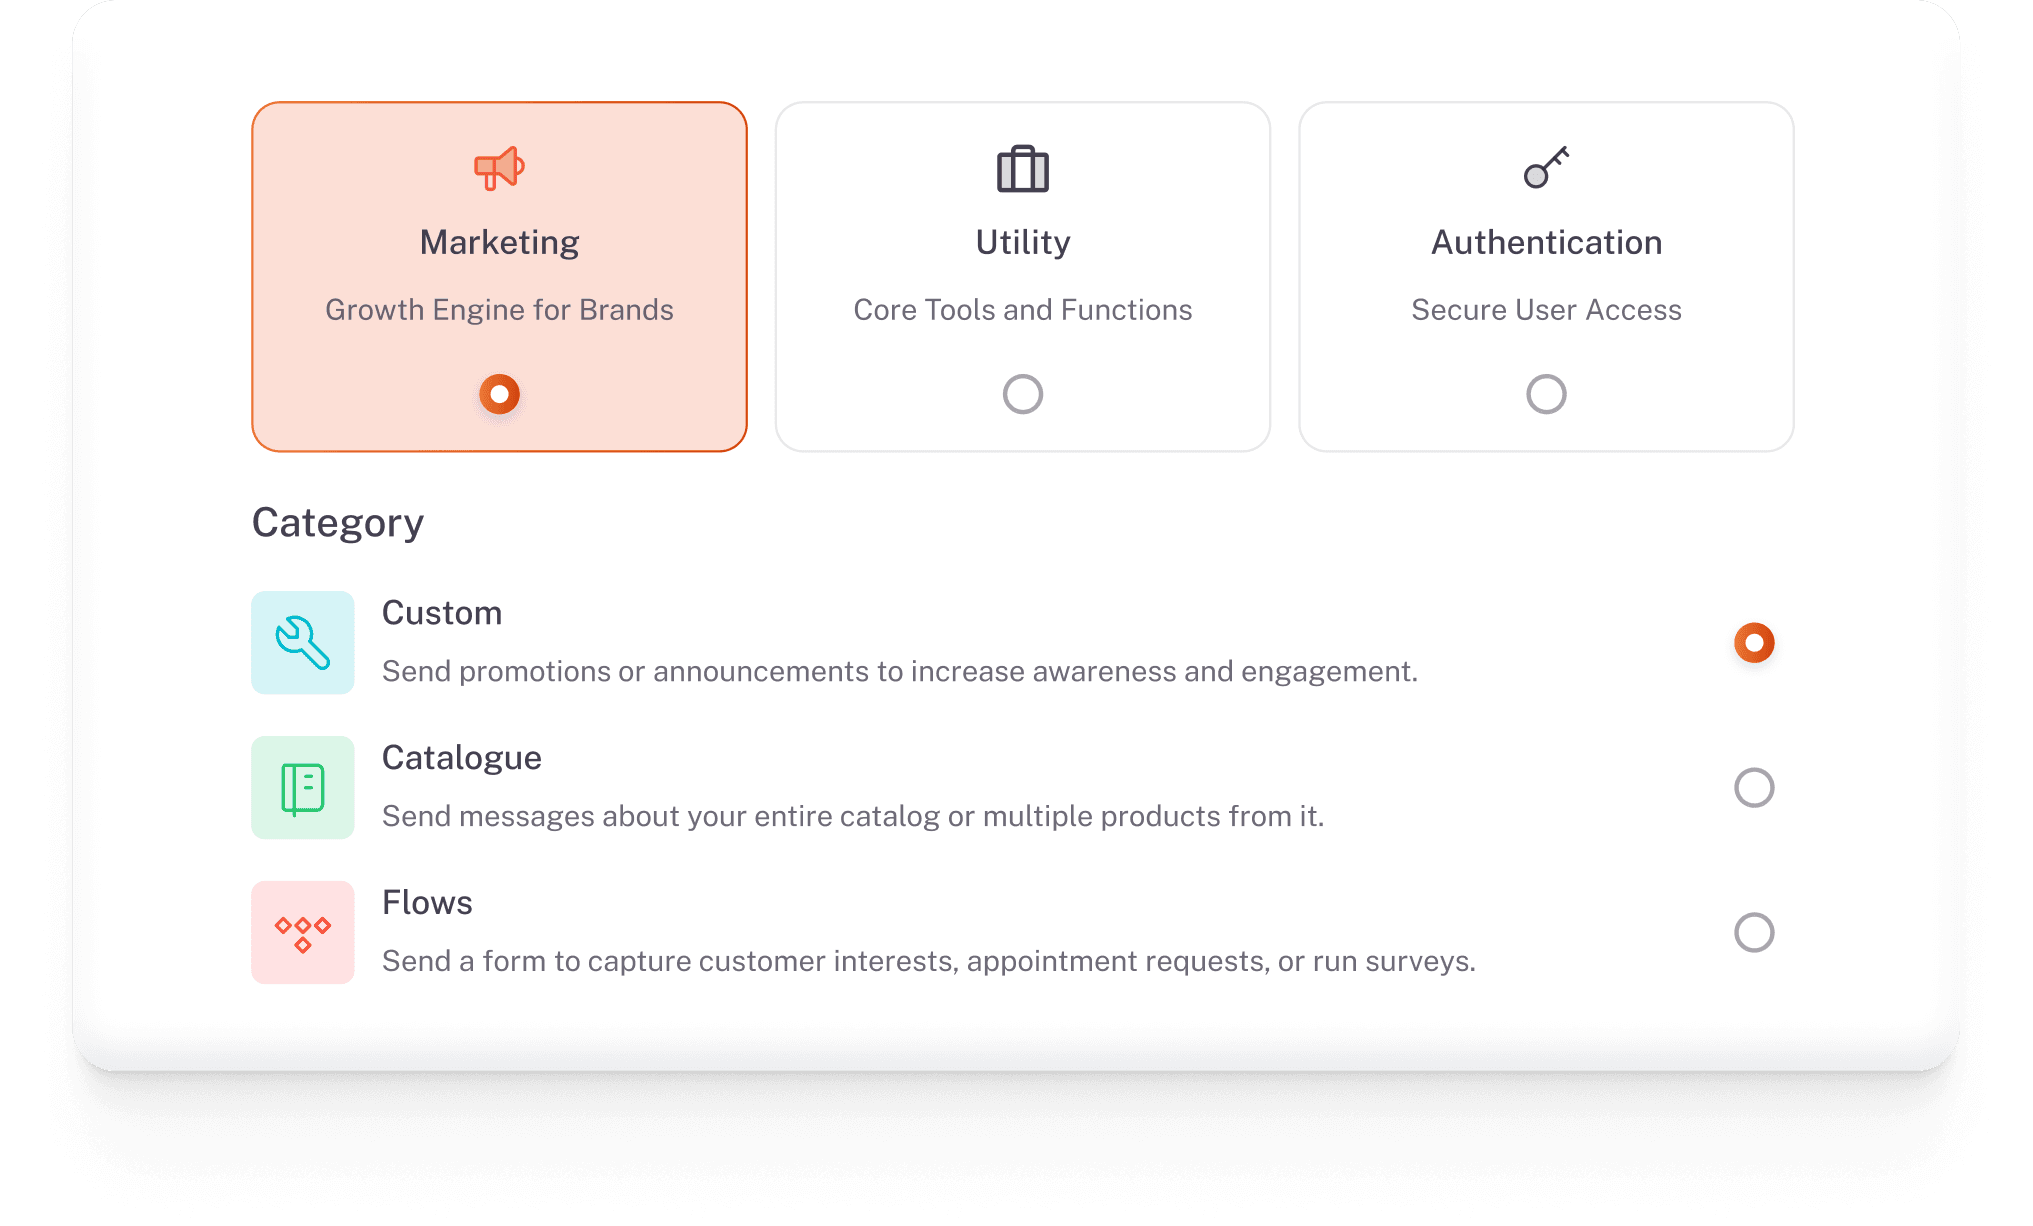
Task: Click the Authentication card title
Action: point(1546,243)
